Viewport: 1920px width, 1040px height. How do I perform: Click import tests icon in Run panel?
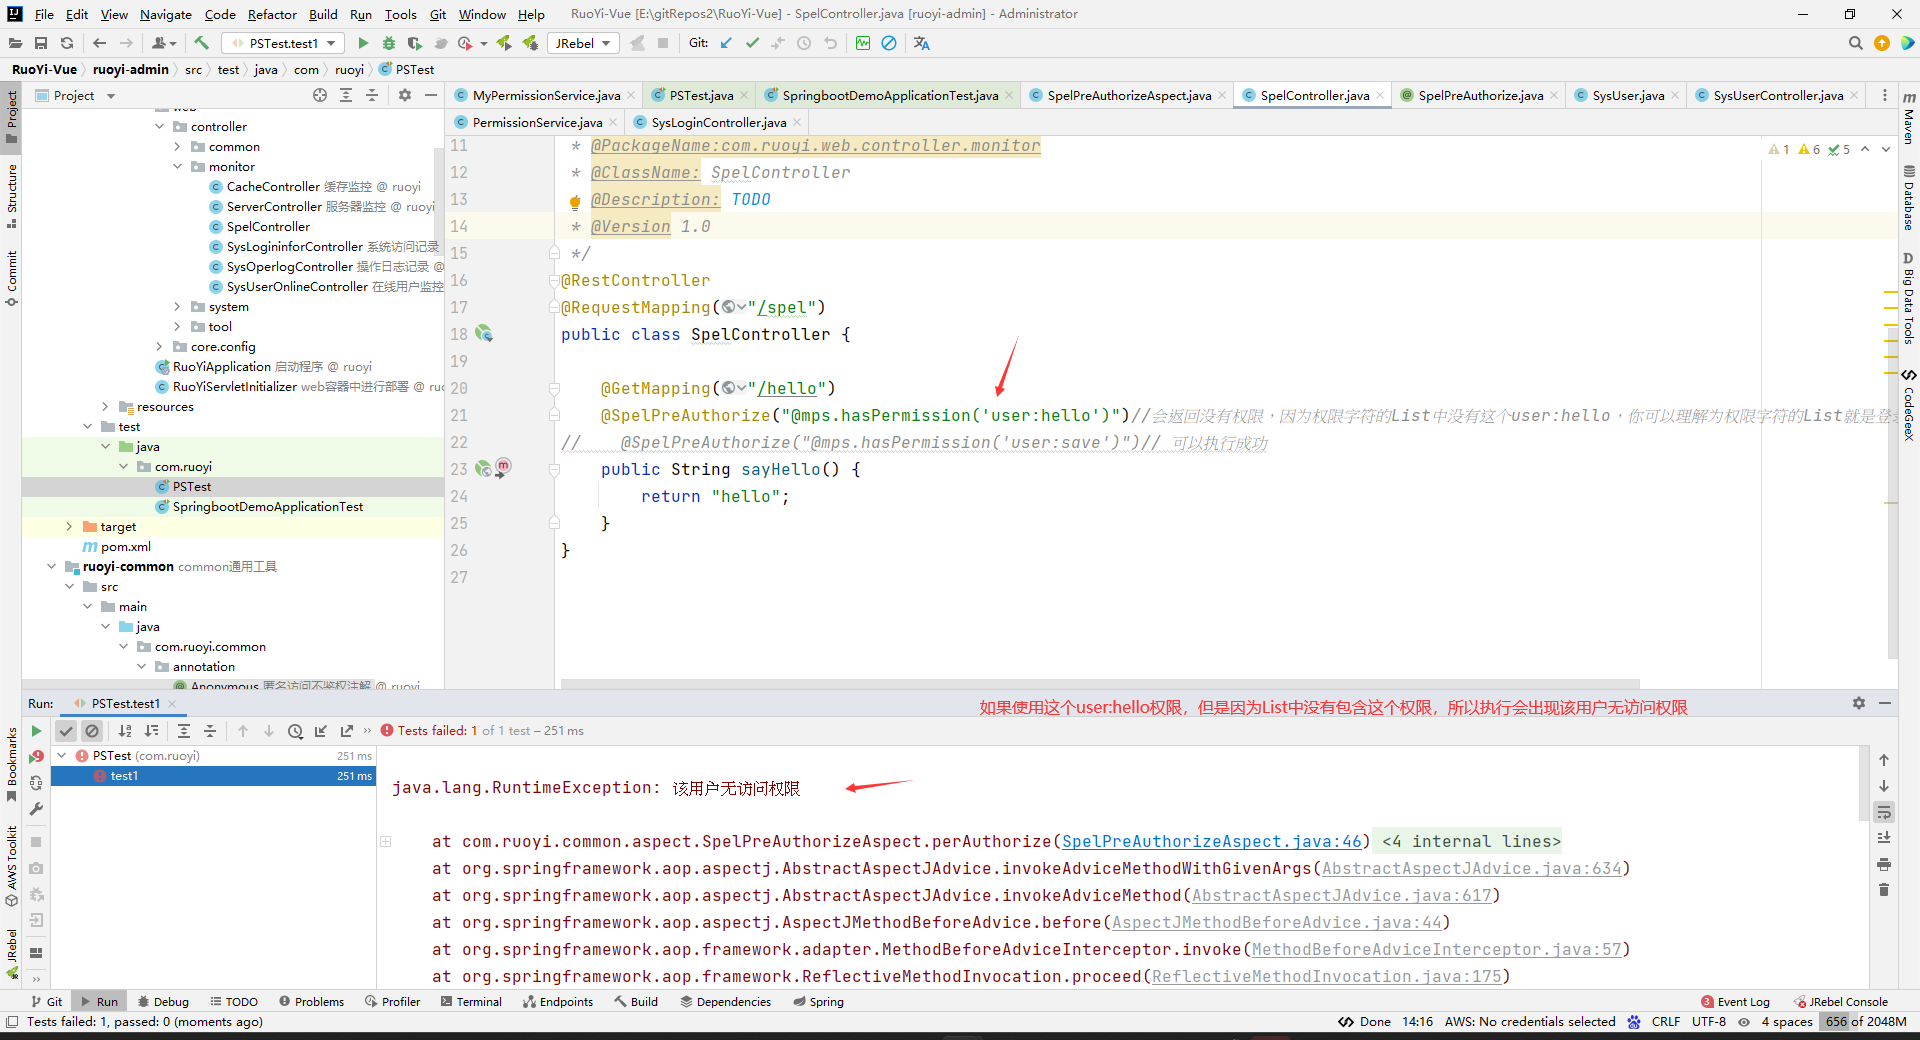321,731
